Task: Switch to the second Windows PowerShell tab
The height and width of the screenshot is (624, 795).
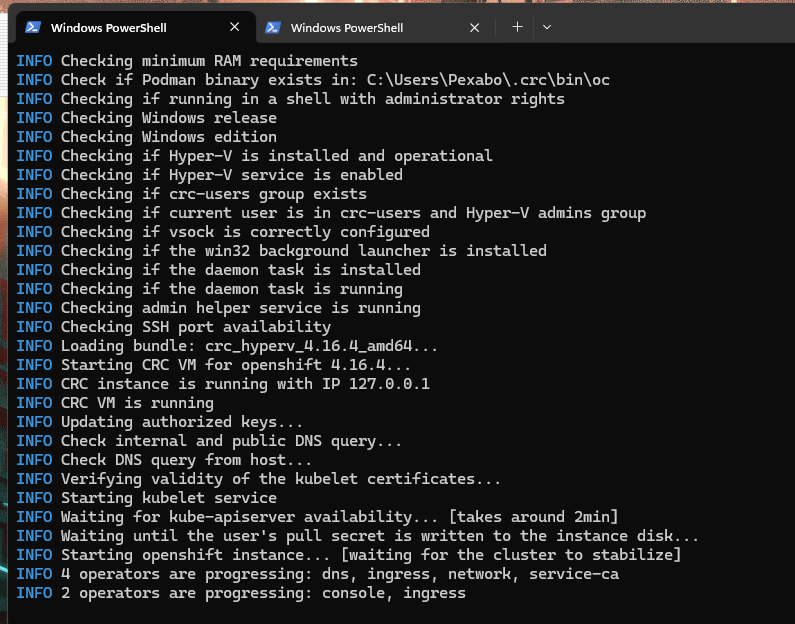Action: (374, 27)
